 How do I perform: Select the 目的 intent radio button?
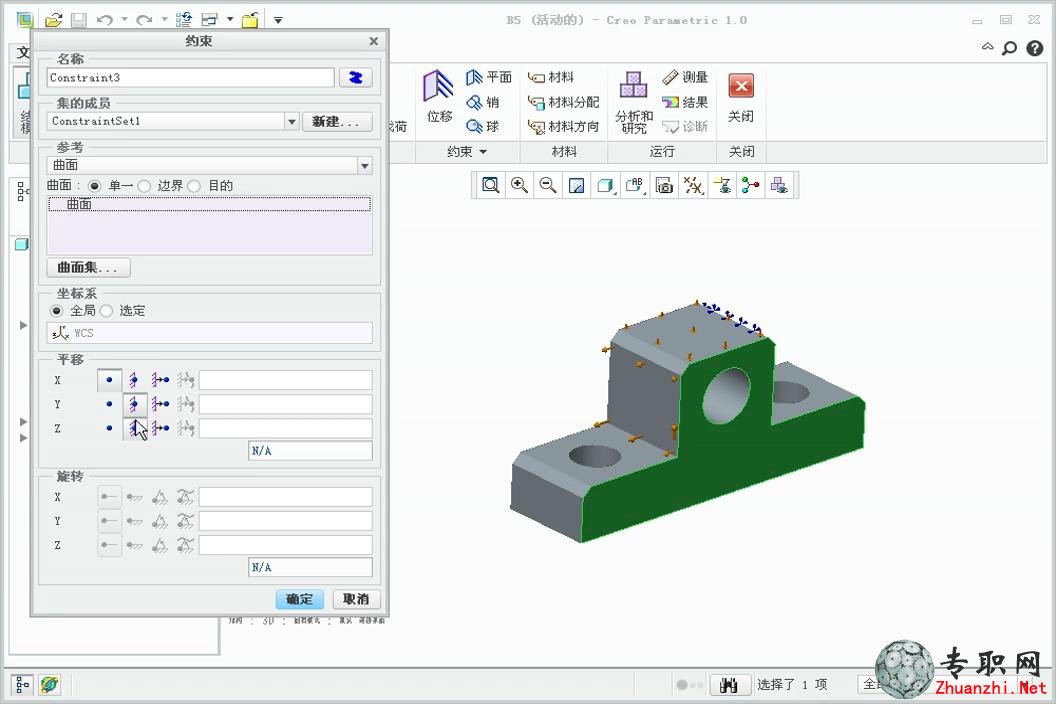(194, 185)
